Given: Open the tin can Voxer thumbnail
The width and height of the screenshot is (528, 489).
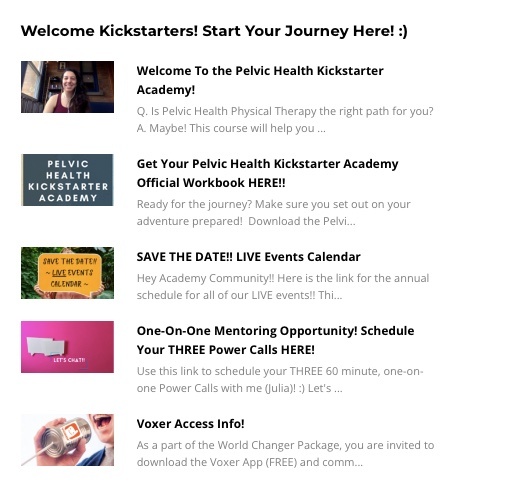Looking at the screenshot, I should pyautogui.click(x=67, y=440).
